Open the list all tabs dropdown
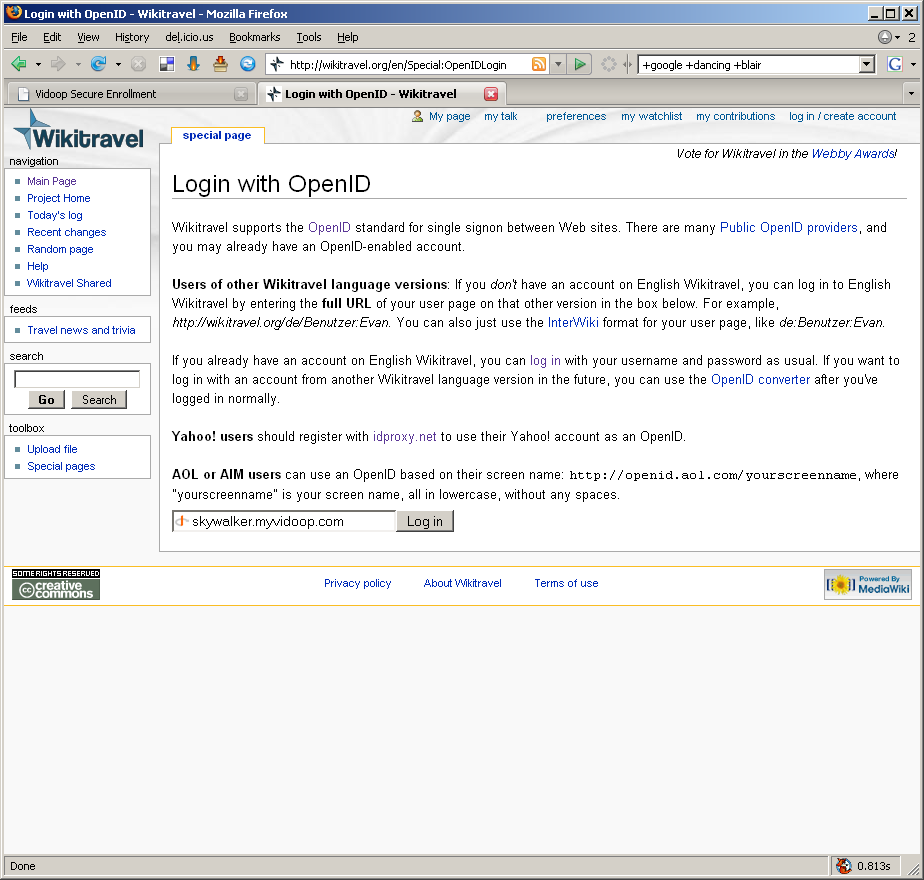Viewport: 924px width, 880px height. pyautogui.click(x=911, y=93)
